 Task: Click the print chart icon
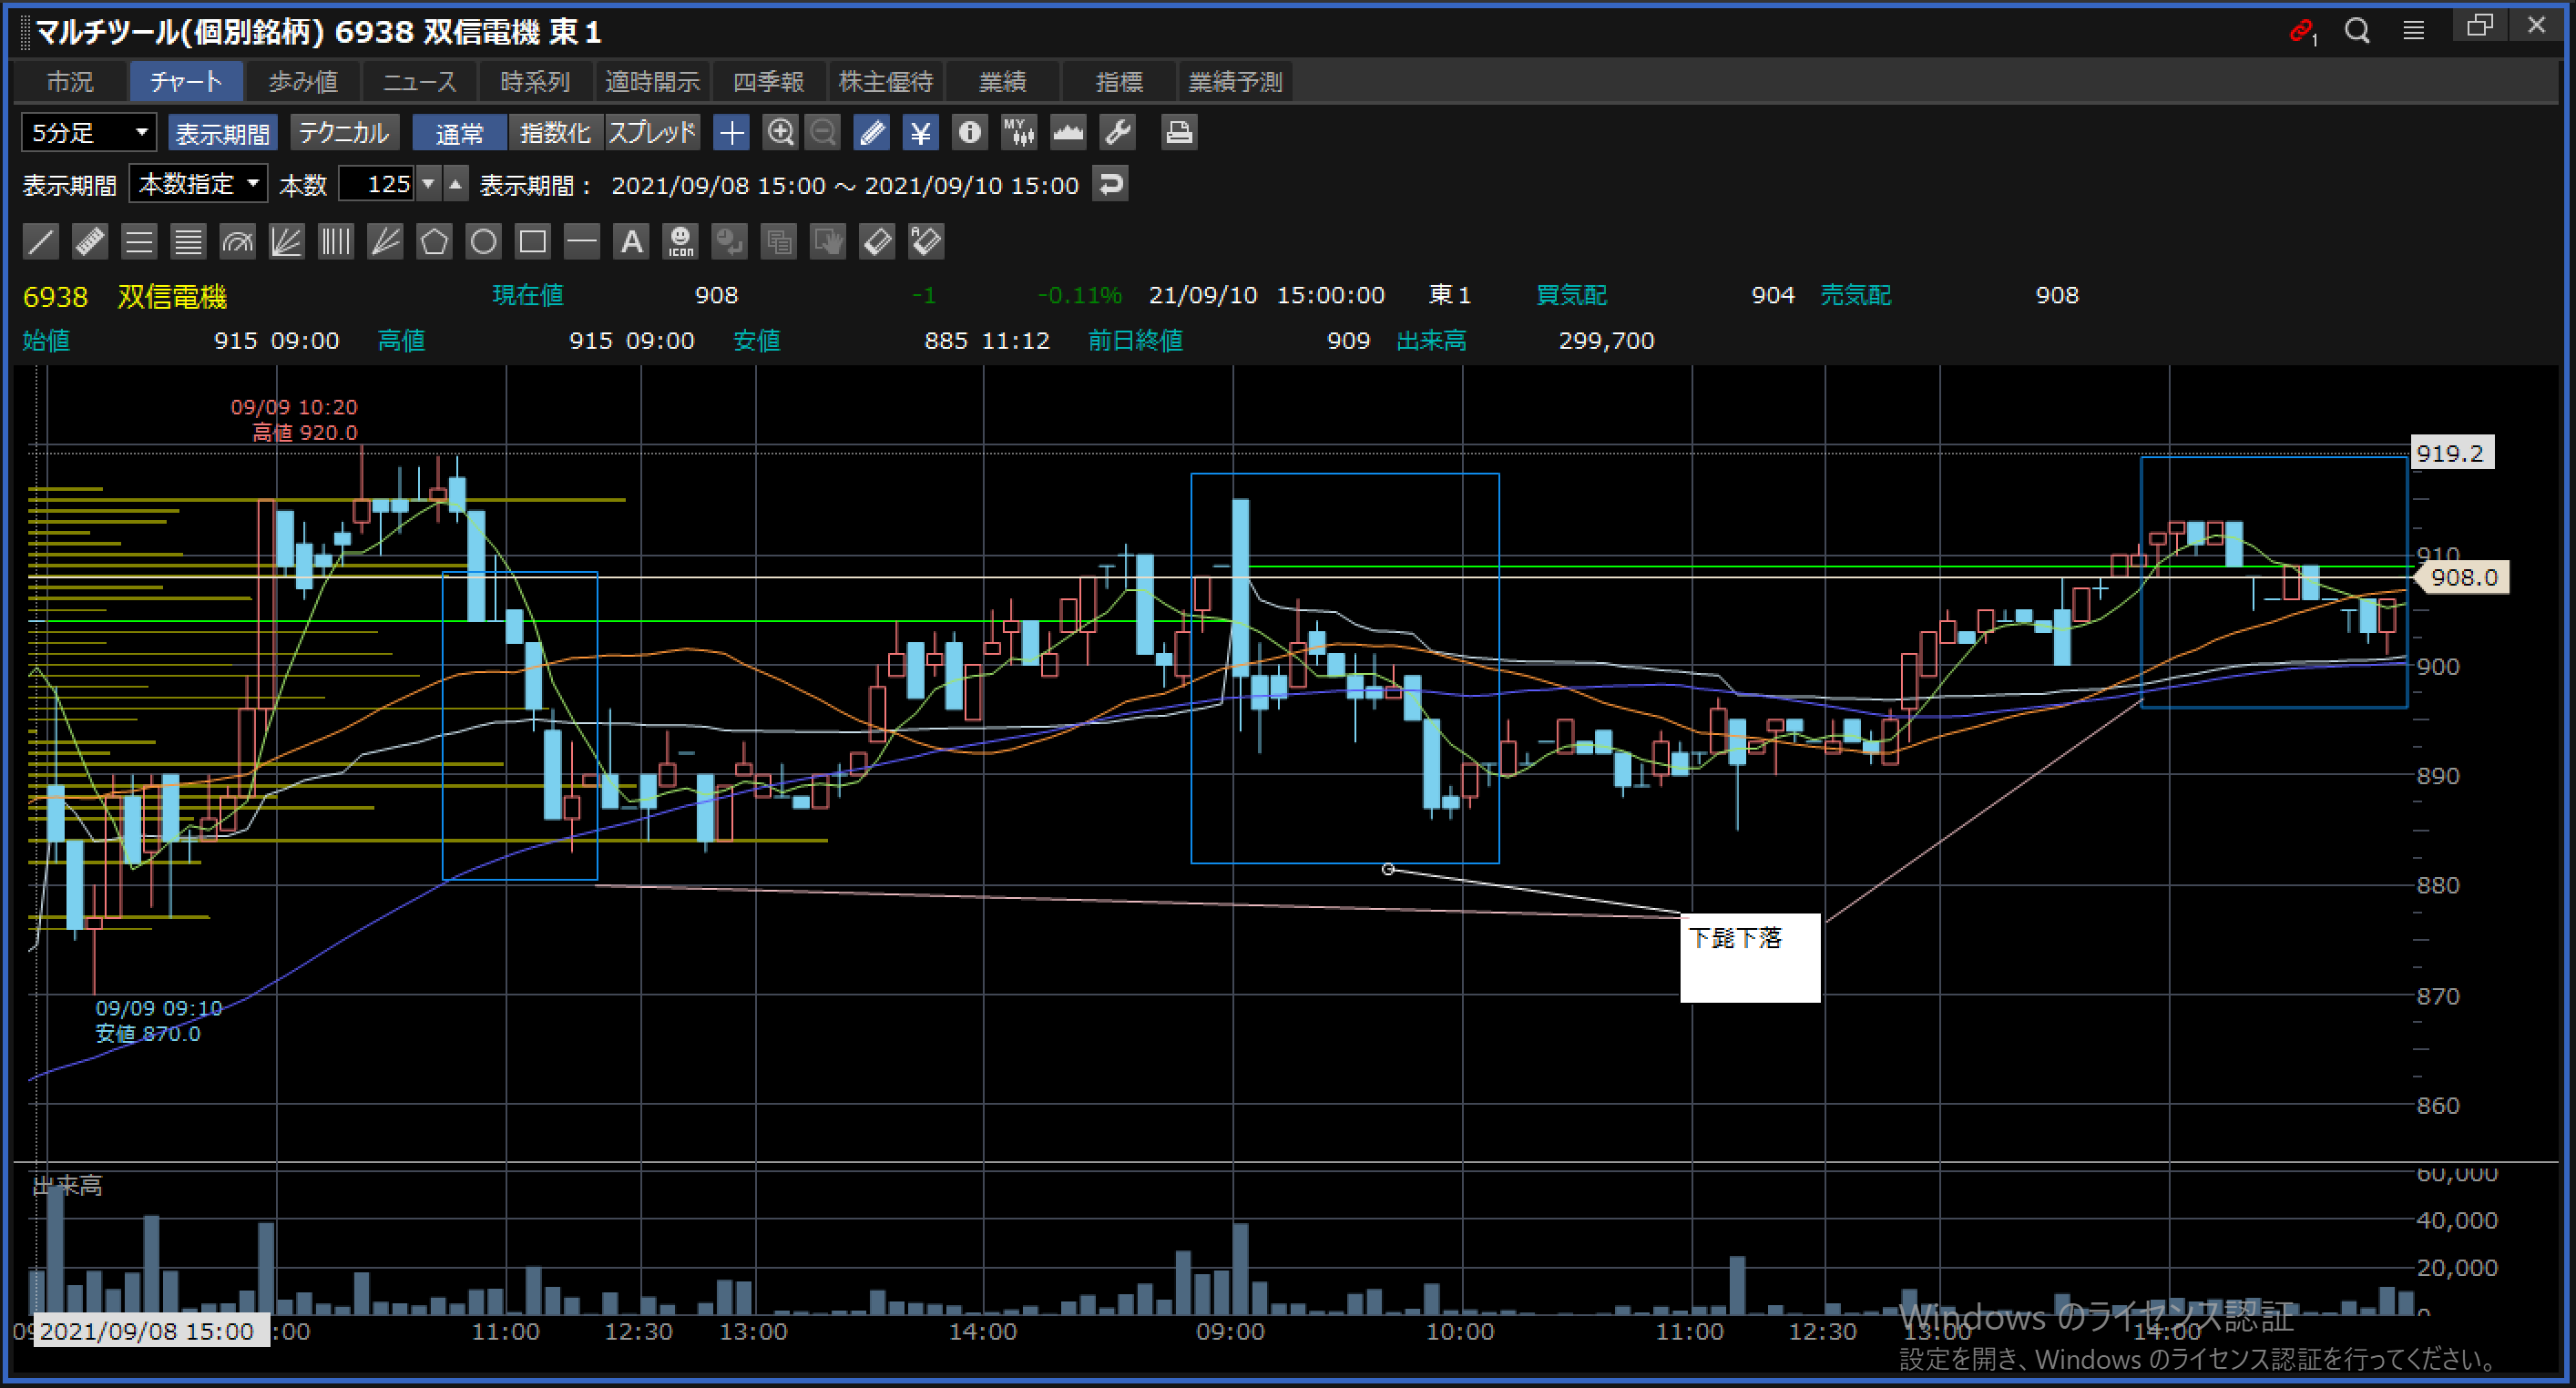(1179, 133)
